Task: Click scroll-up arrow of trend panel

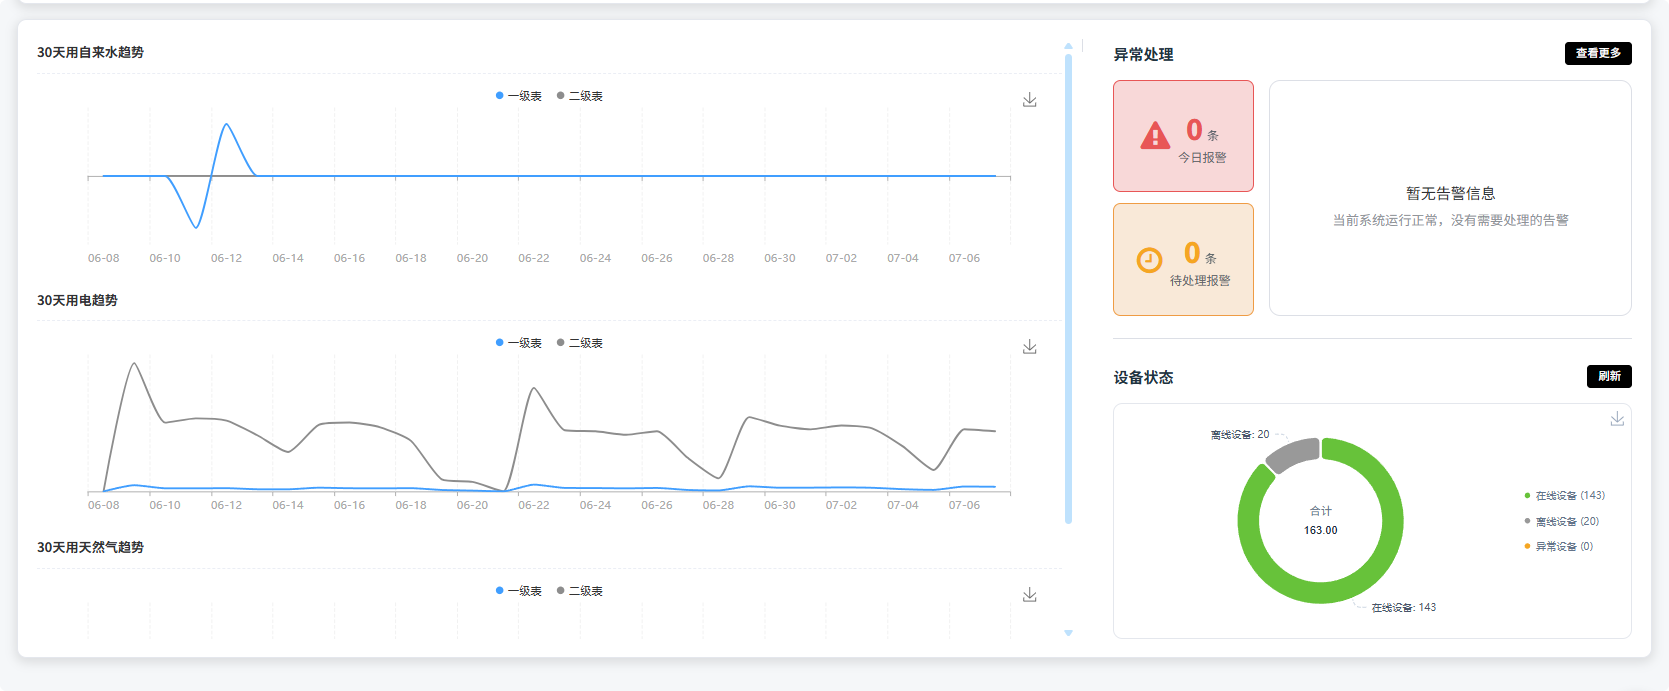Action: click(x=1068, y=46)
